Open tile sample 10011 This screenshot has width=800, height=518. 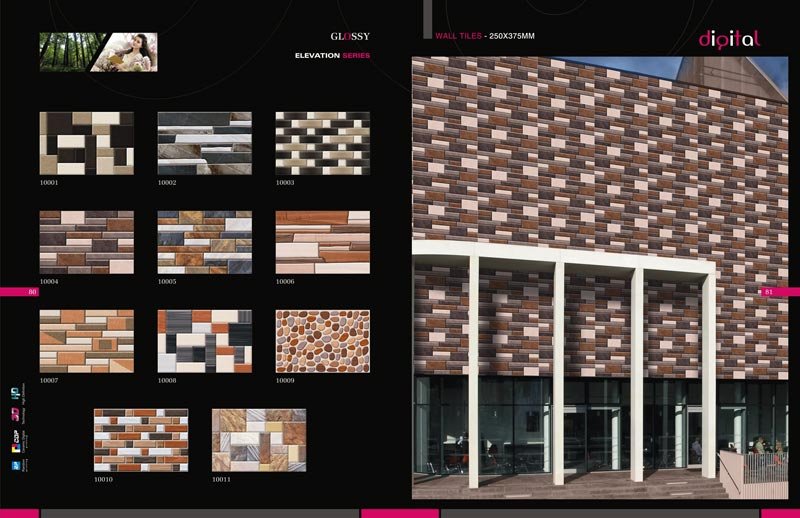(x=258, y=440)
